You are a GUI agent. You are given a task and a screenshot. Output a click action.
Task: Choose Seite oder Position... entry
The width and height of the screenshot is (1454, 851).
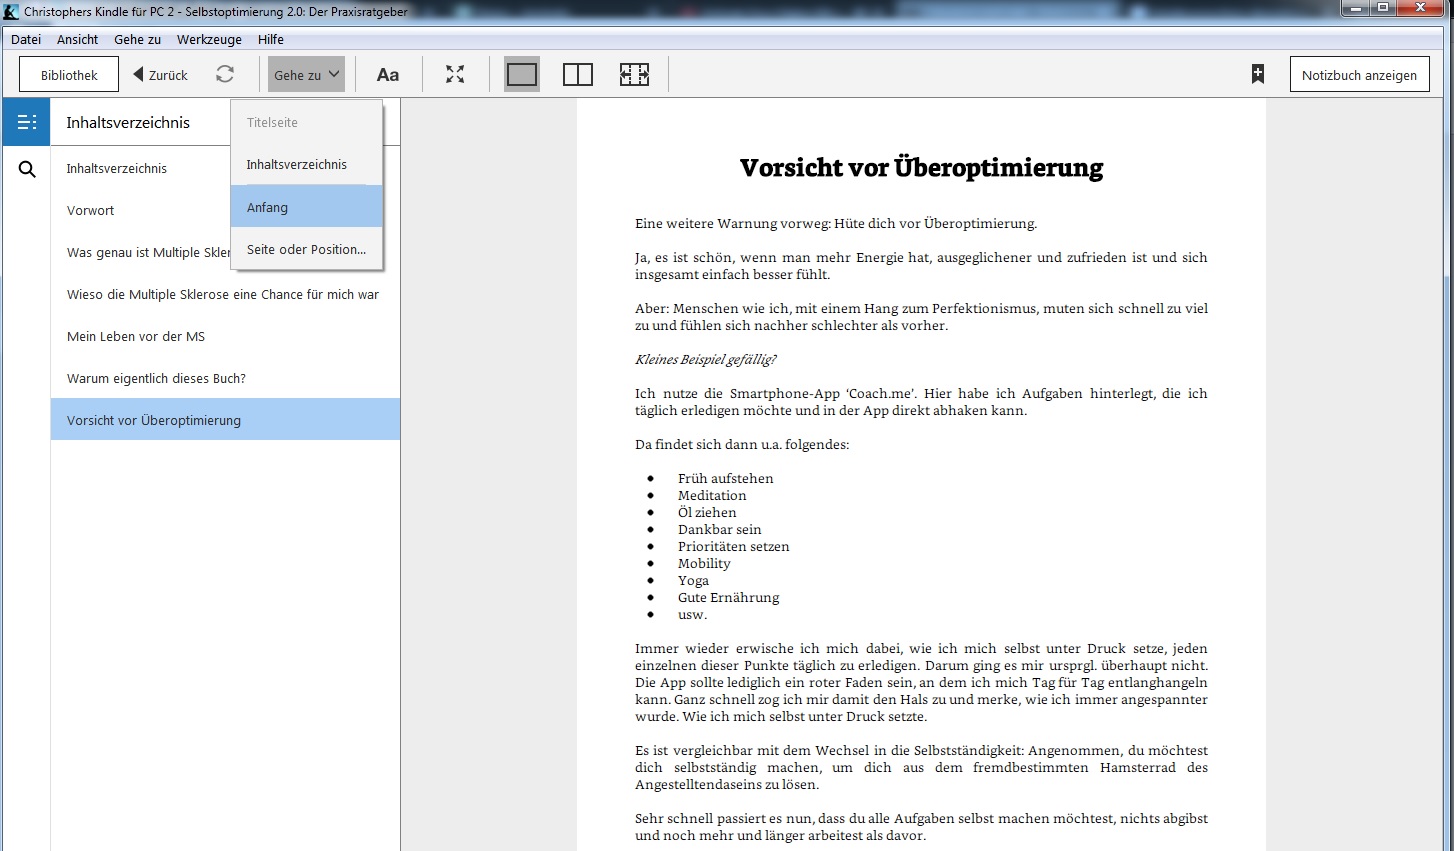(306, 249)
